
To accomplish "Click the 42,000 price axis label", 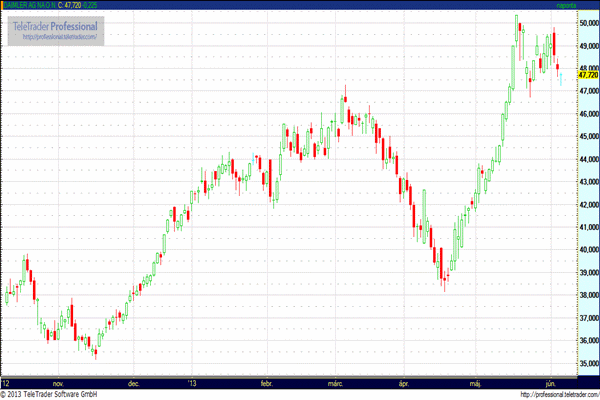I will pyautogui.click(x=588, y=204).
